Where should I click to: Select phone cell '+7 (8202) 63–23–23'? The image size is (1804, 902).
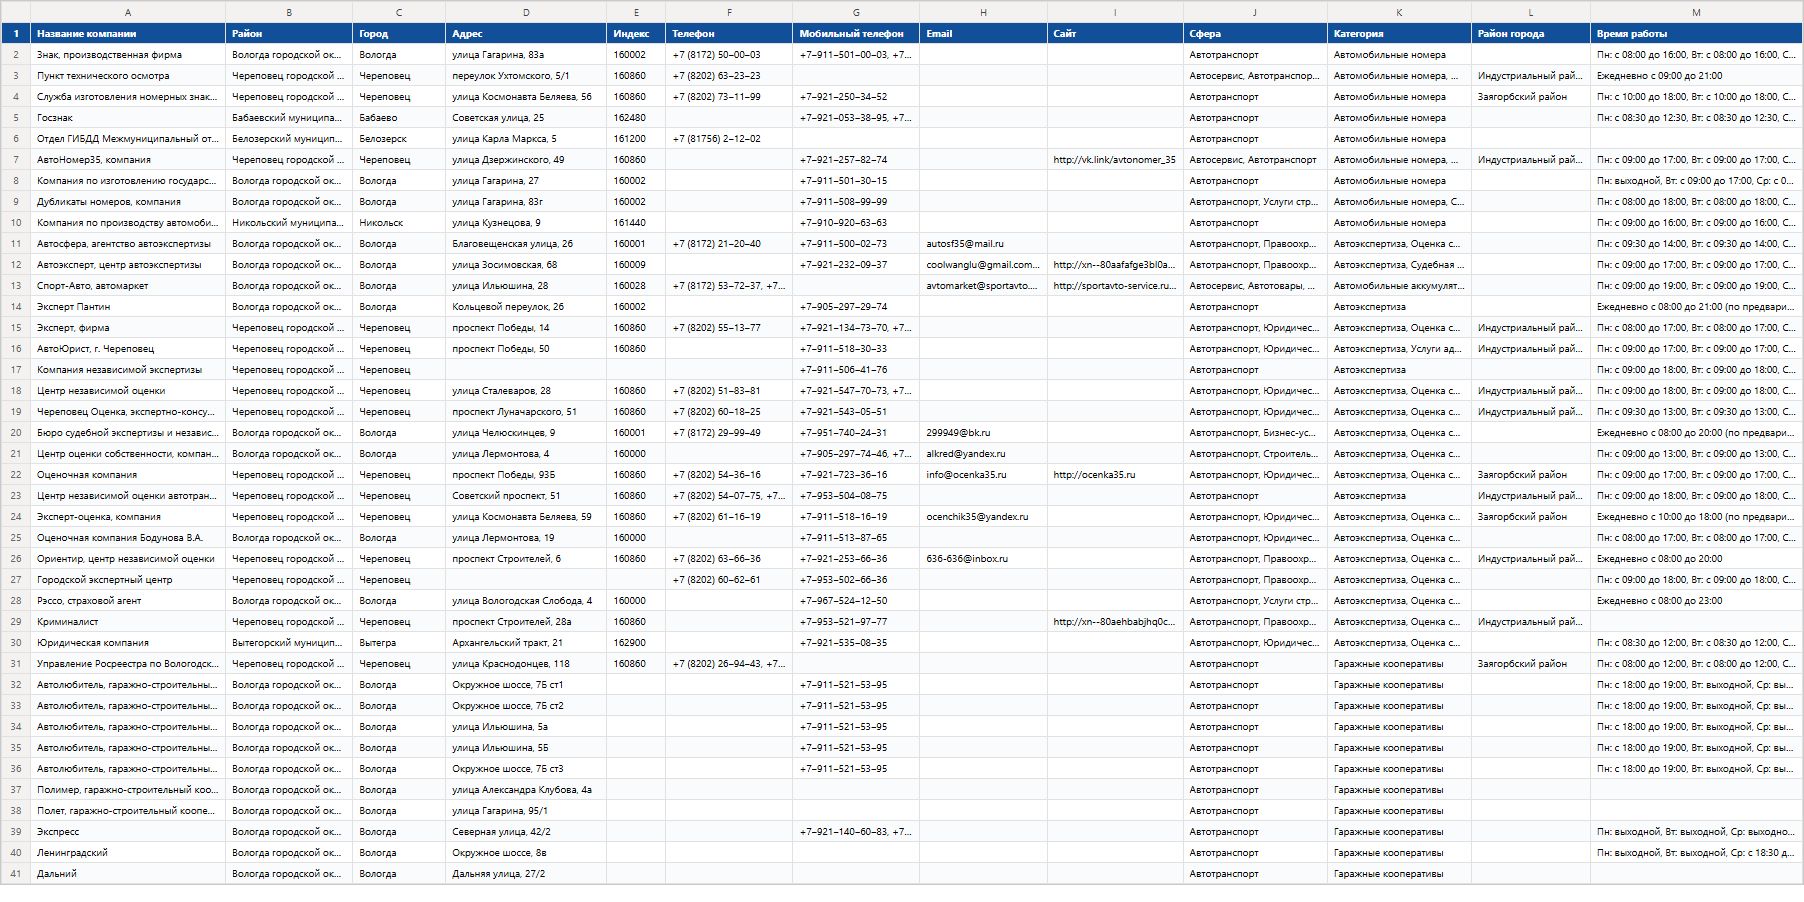[x=729, y=76]
